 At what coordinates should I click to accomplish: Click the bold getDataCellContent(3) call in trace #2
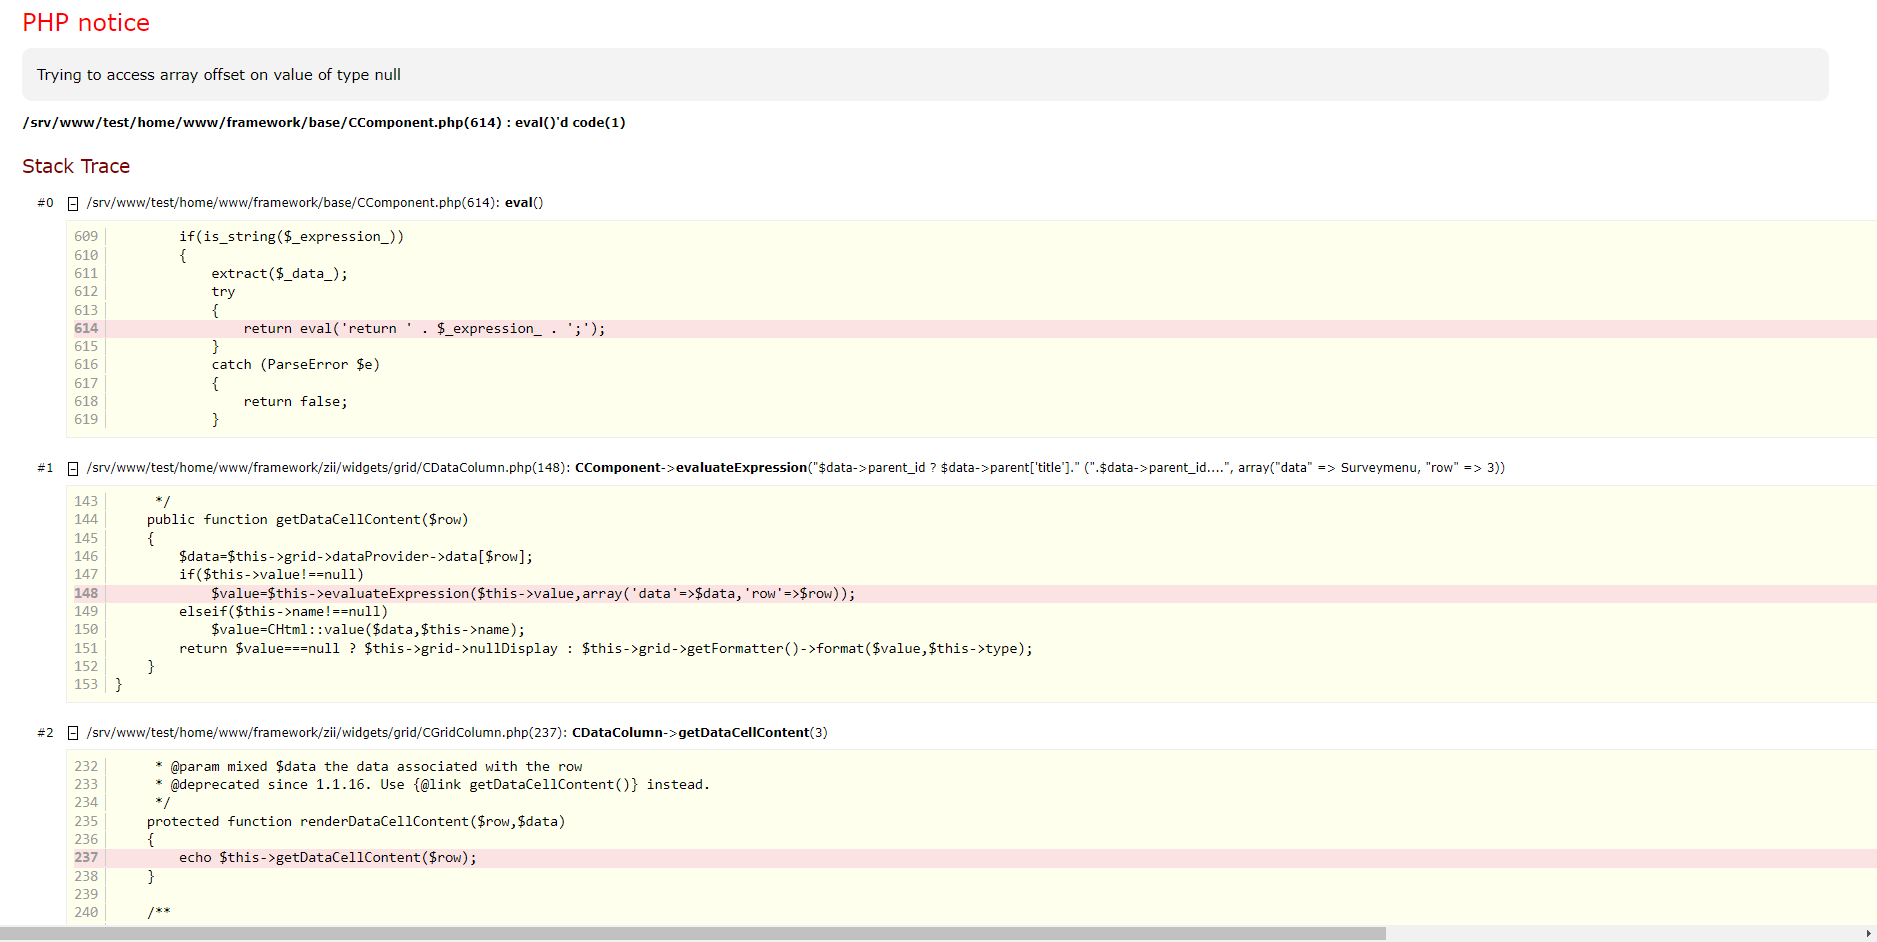(x=752, y=733)
